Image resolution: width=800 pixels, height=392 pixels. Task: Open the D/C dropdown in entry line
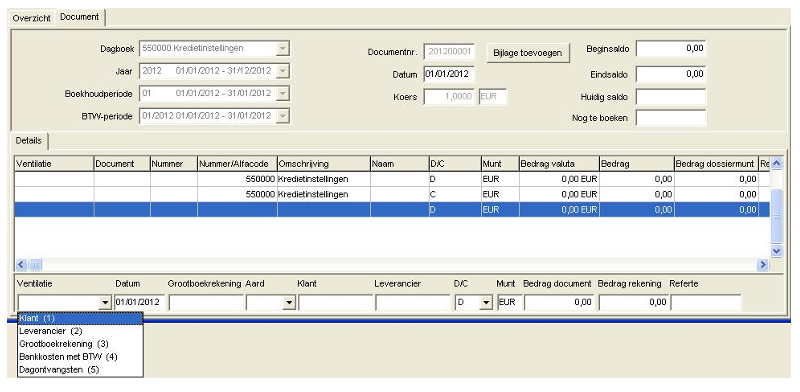(x=485, y=303)
